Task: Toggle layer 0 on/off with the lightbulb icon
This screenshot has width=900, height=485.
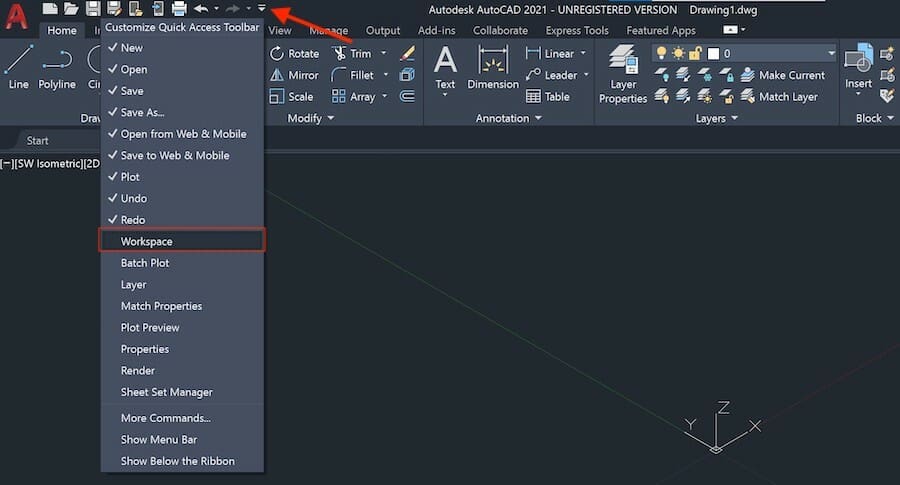Action: [661, 53]
